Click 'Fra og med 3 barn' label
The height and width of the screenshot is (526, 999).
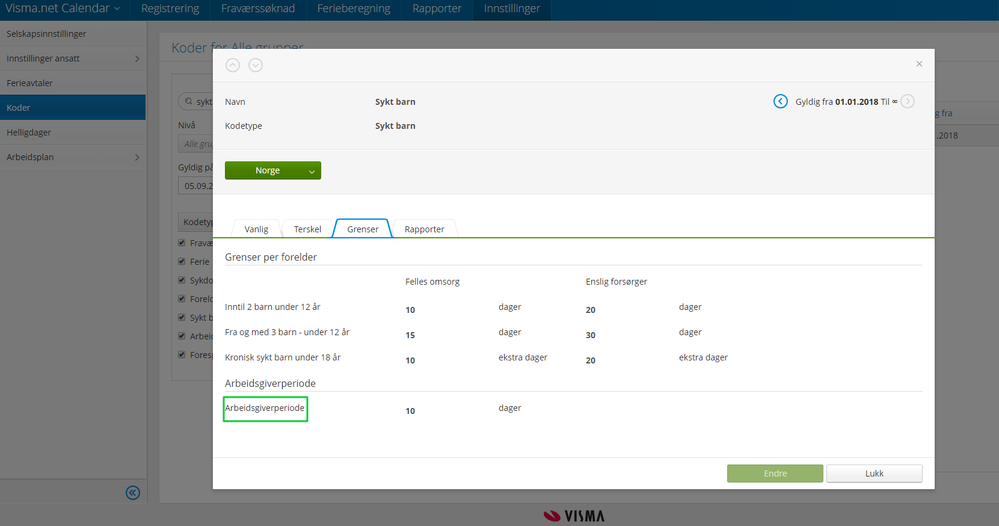tap(287, 332)
